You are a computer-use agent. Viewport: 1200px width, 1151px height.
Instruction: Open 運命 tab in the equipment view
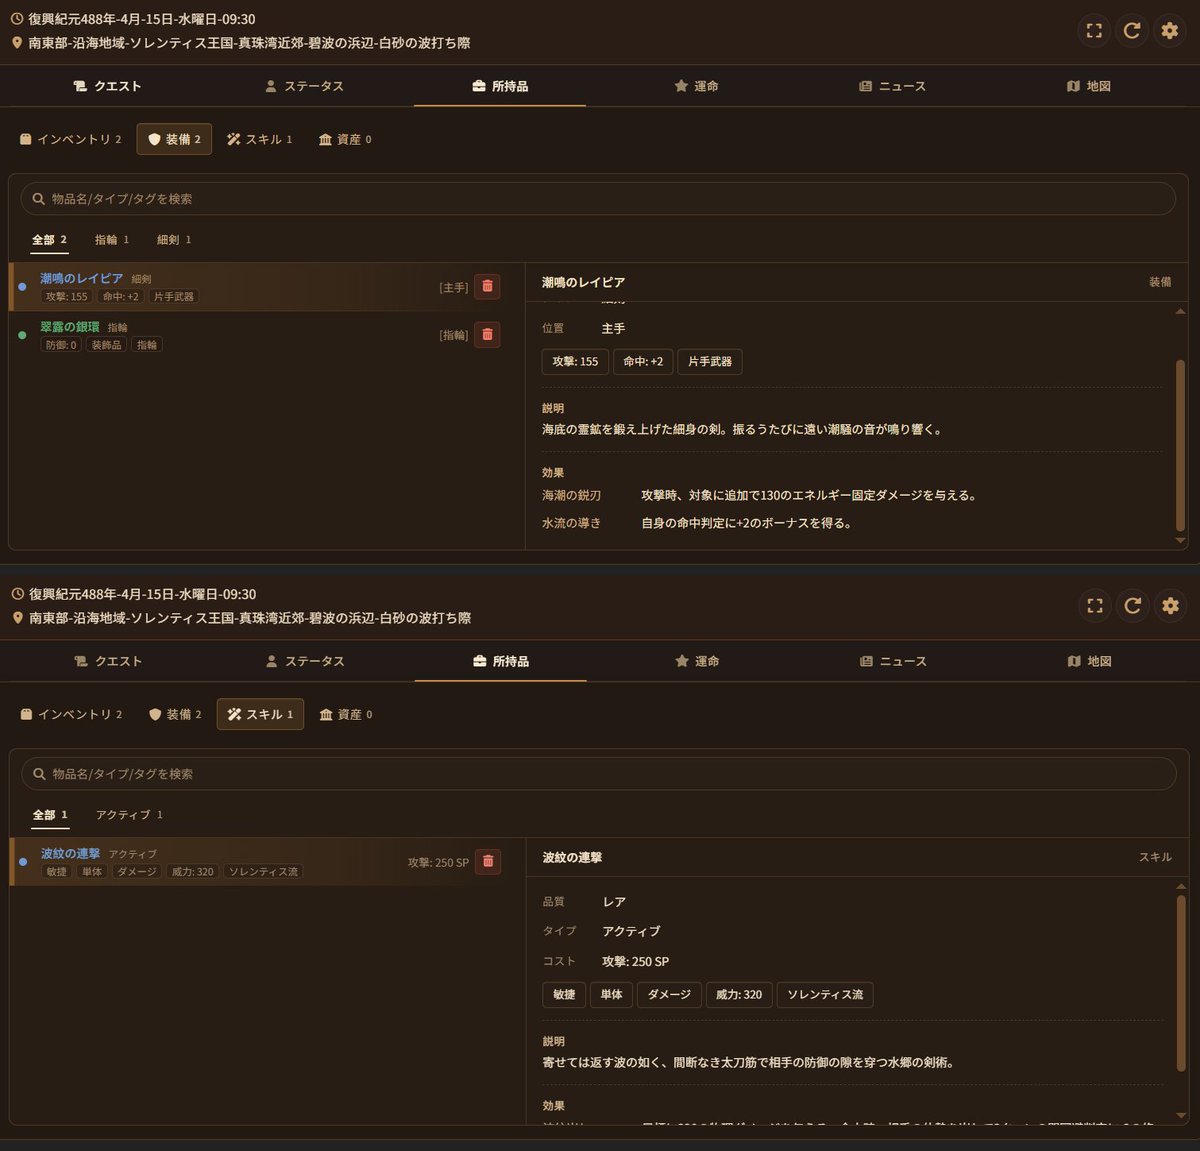696,86
